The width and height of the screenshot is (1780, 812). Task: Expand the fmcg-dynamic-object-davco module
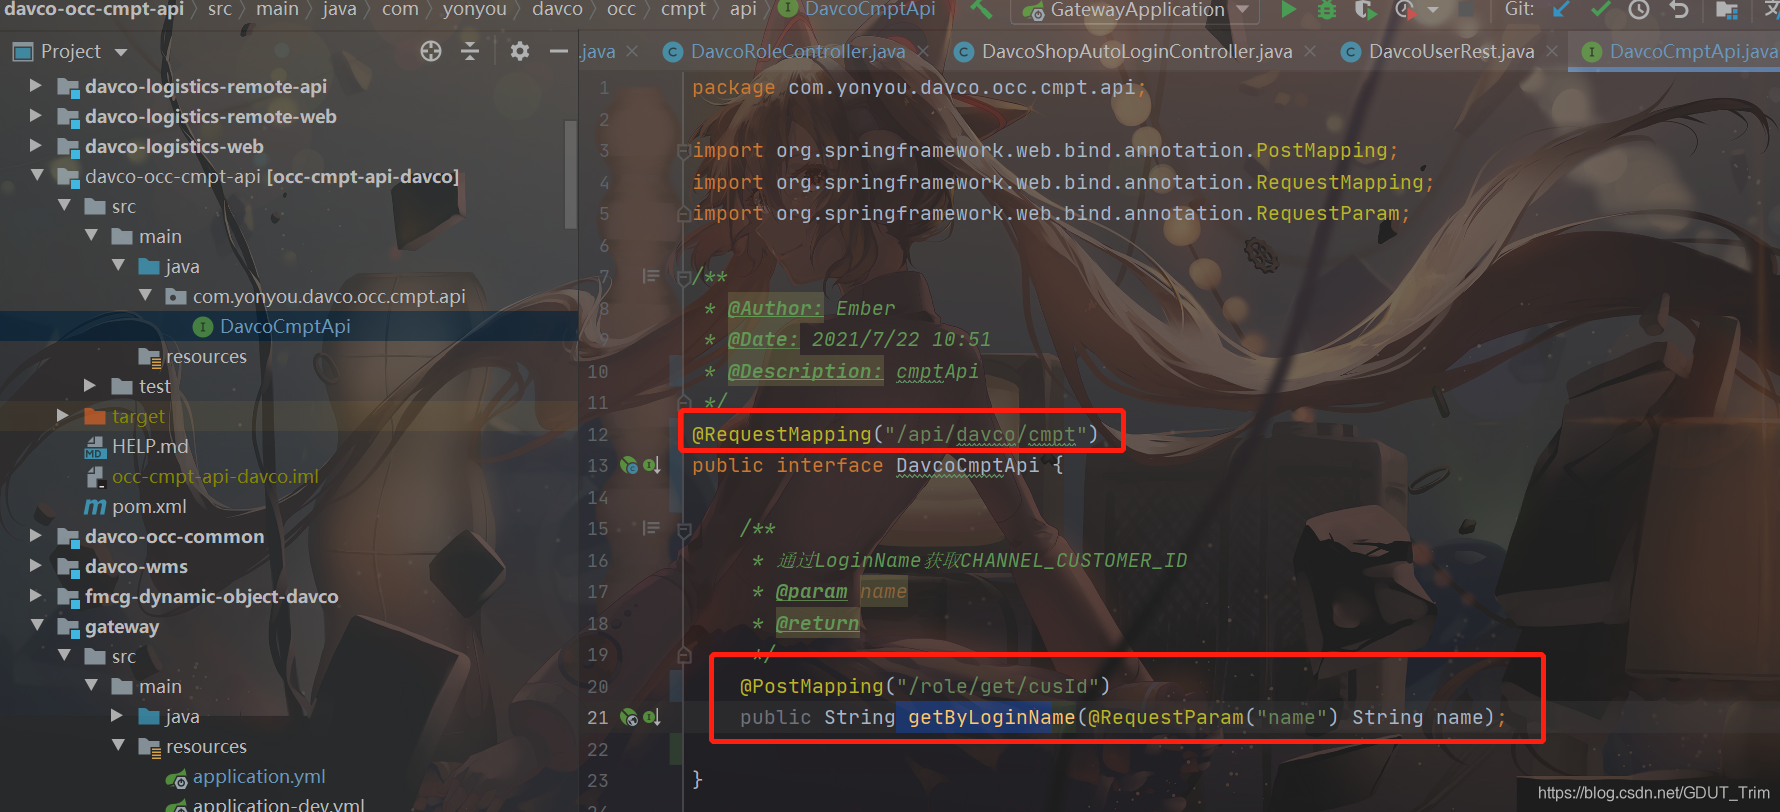(x=36, y=596)
